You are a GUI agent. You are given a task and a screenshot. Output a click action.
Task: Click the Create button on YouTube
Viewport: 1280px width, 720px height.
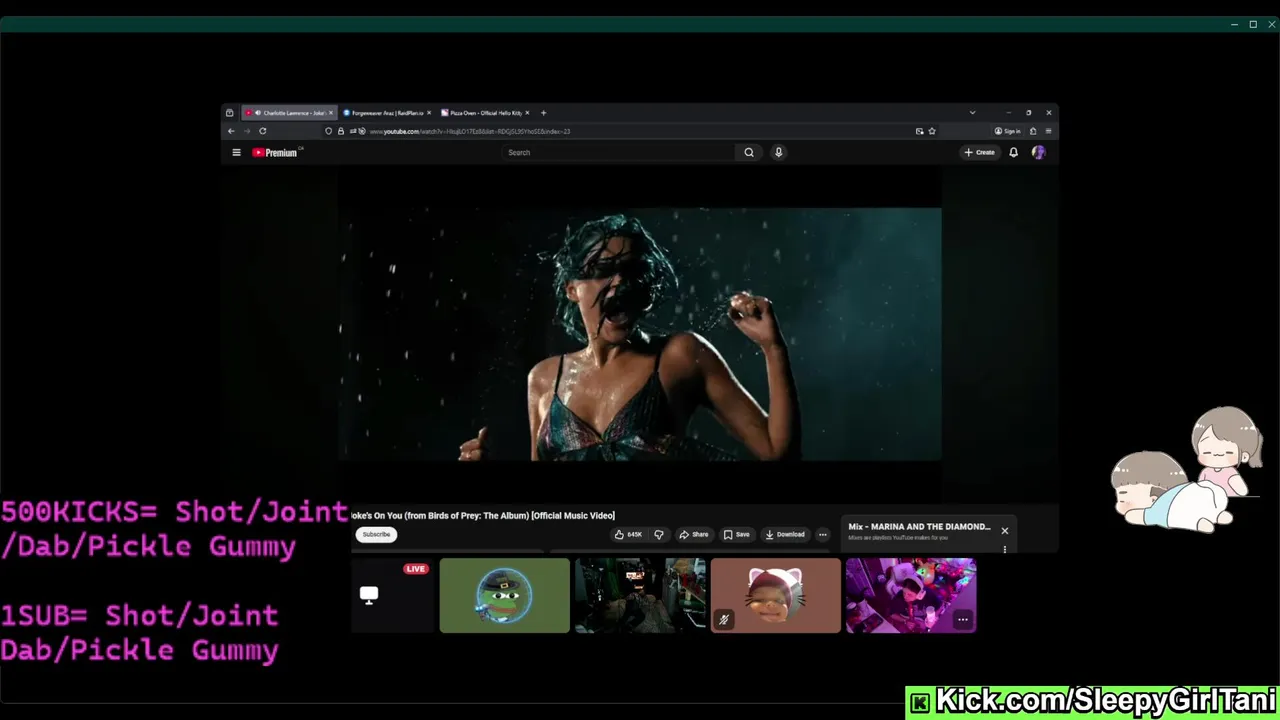pyautogui.click(x=979, y=153)
